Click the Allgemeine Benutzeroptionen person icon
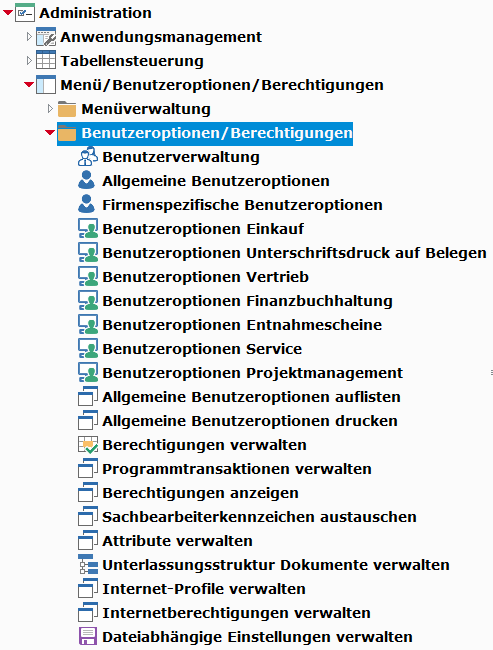Viewport: 493px width, 650px height. click(x=87, y=181)
